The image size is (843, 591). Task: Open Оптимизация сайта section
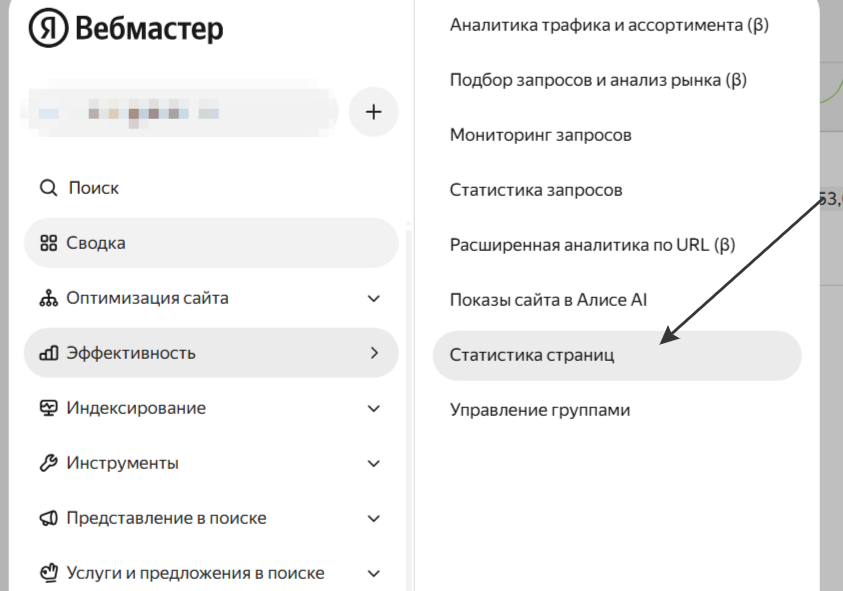coord(211,298)
